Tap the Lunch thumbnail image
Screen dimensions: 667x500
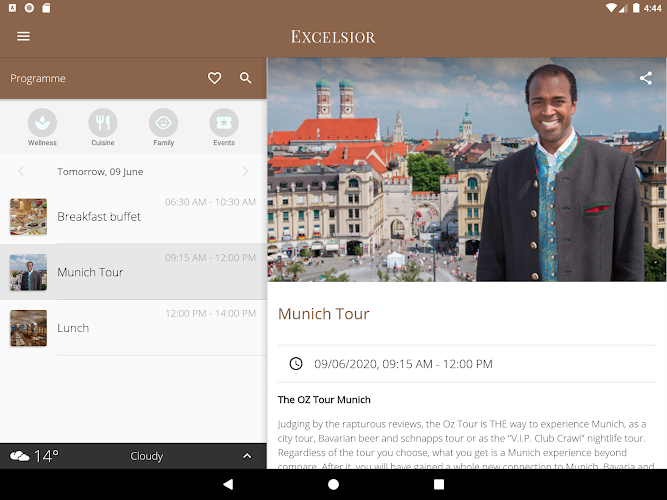pyautogui.click(x=29, y=328)
